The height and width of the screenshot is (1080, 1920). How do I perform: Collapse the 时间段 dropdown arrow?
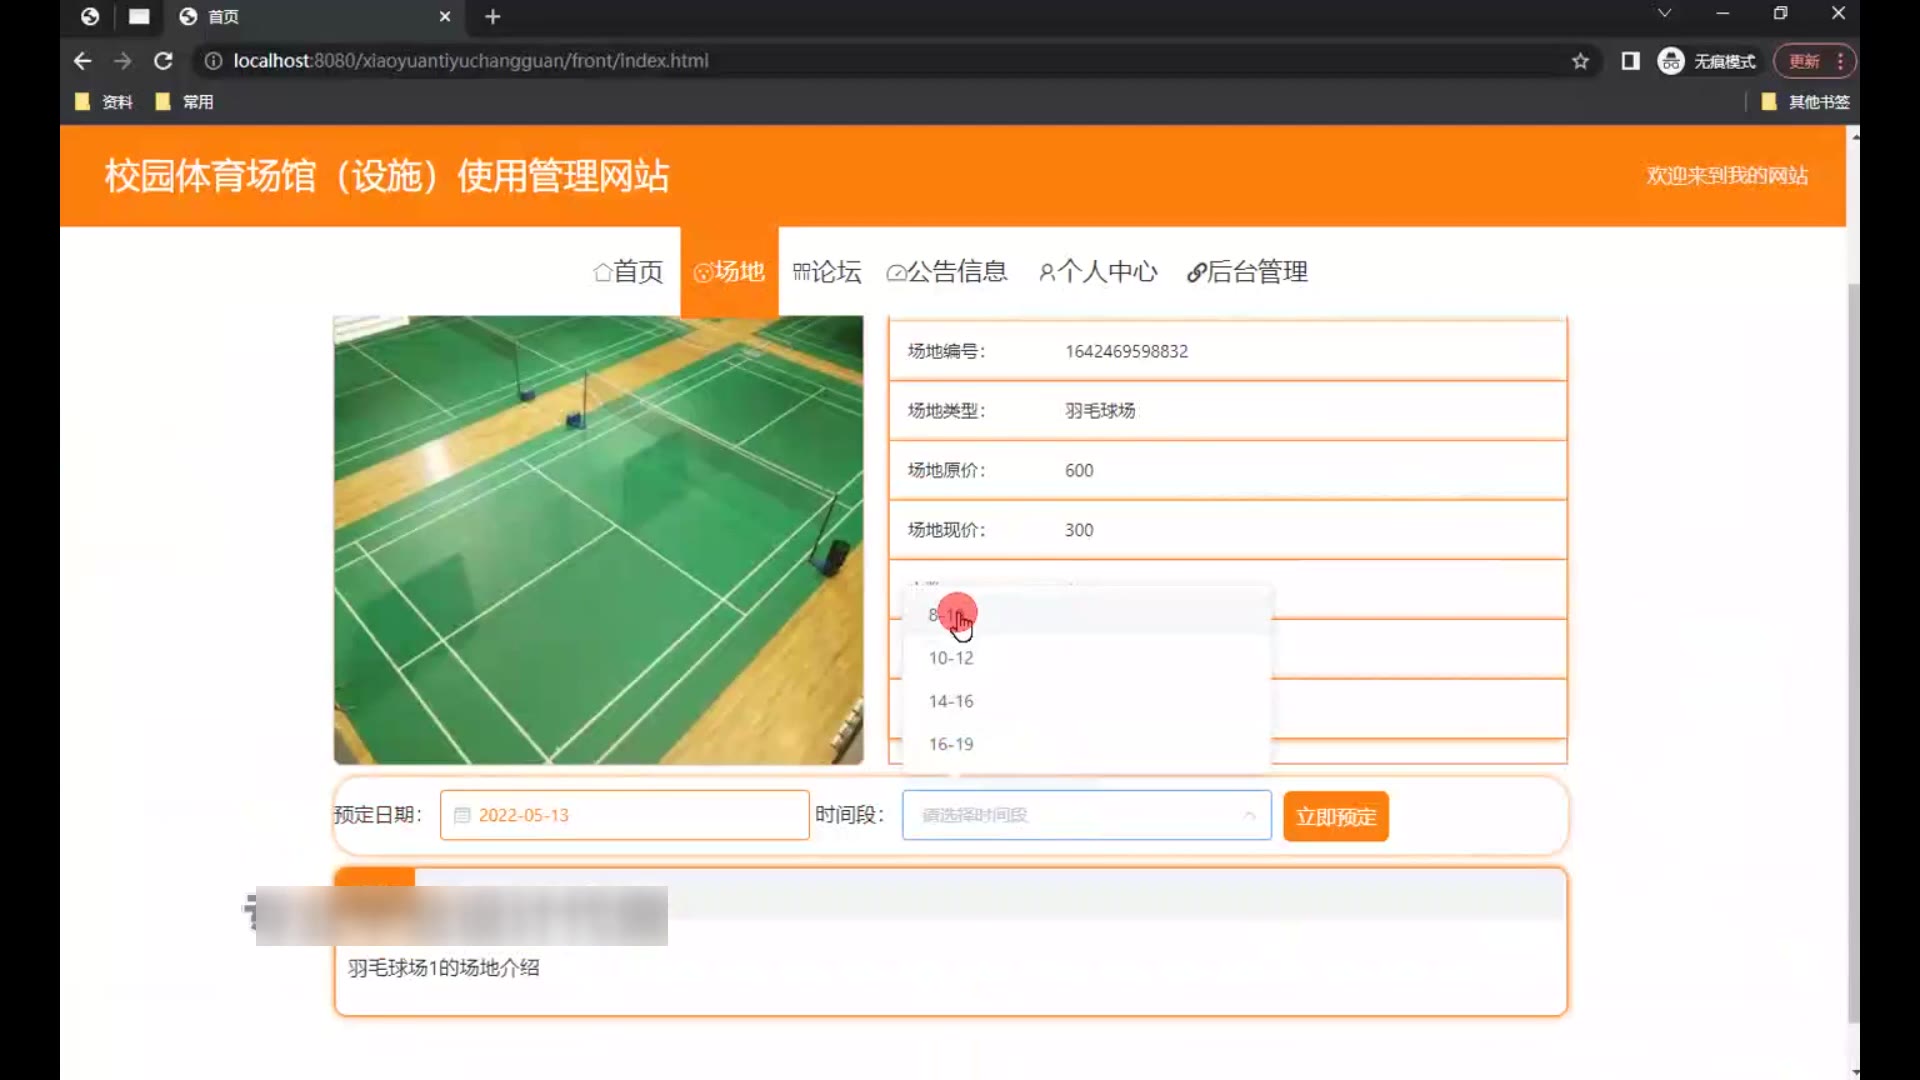click(1249, 815)
